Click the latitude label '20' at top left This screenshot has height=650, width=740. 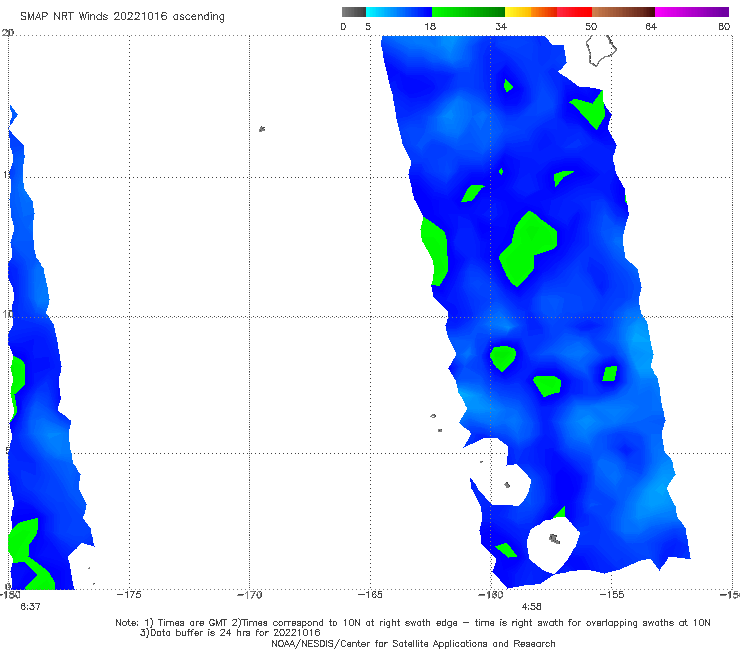[8, 32]
